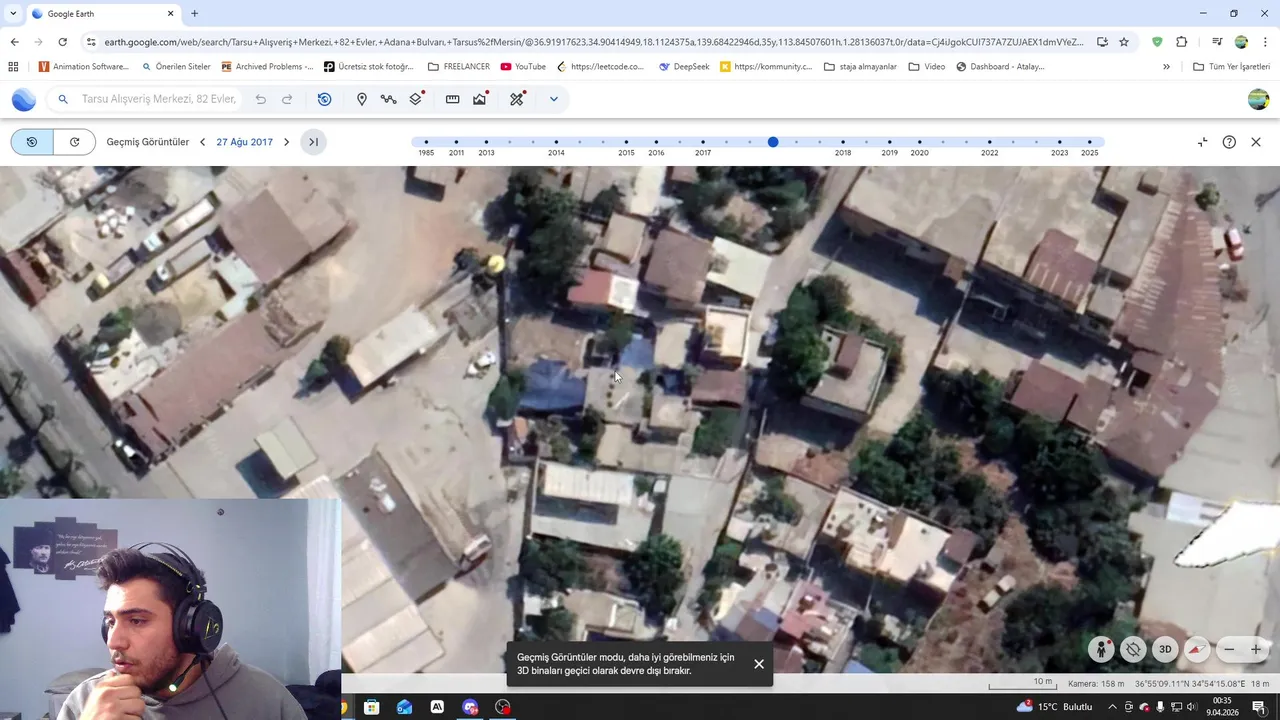The width and height of the screenshot is (1280, 720).
Task: Open the map layers panel icon
Action: click(416, 99)
